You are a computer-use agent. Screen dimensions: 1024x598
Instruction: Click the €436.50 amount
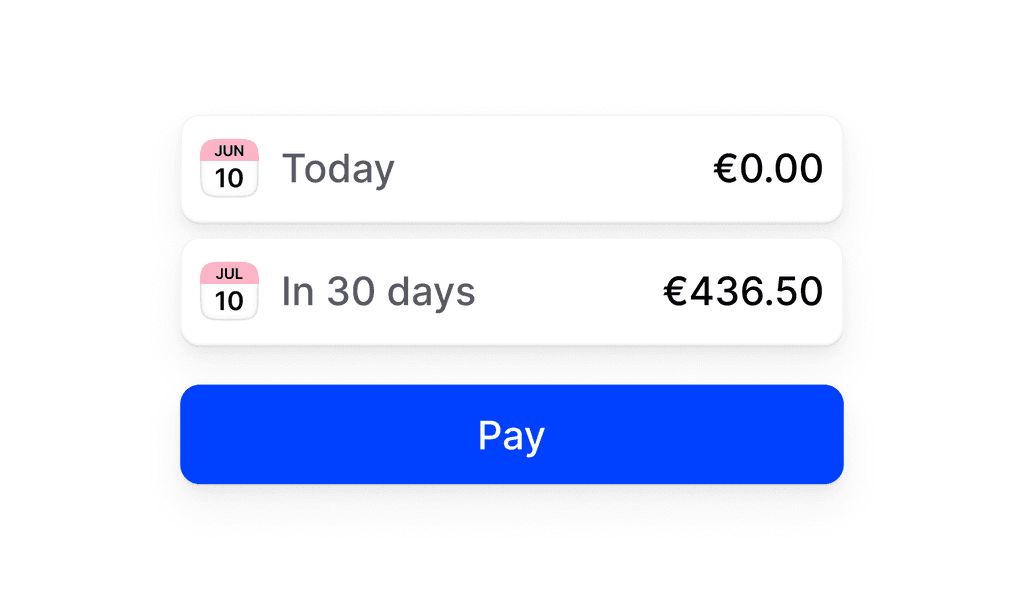(x=743, y=291)
